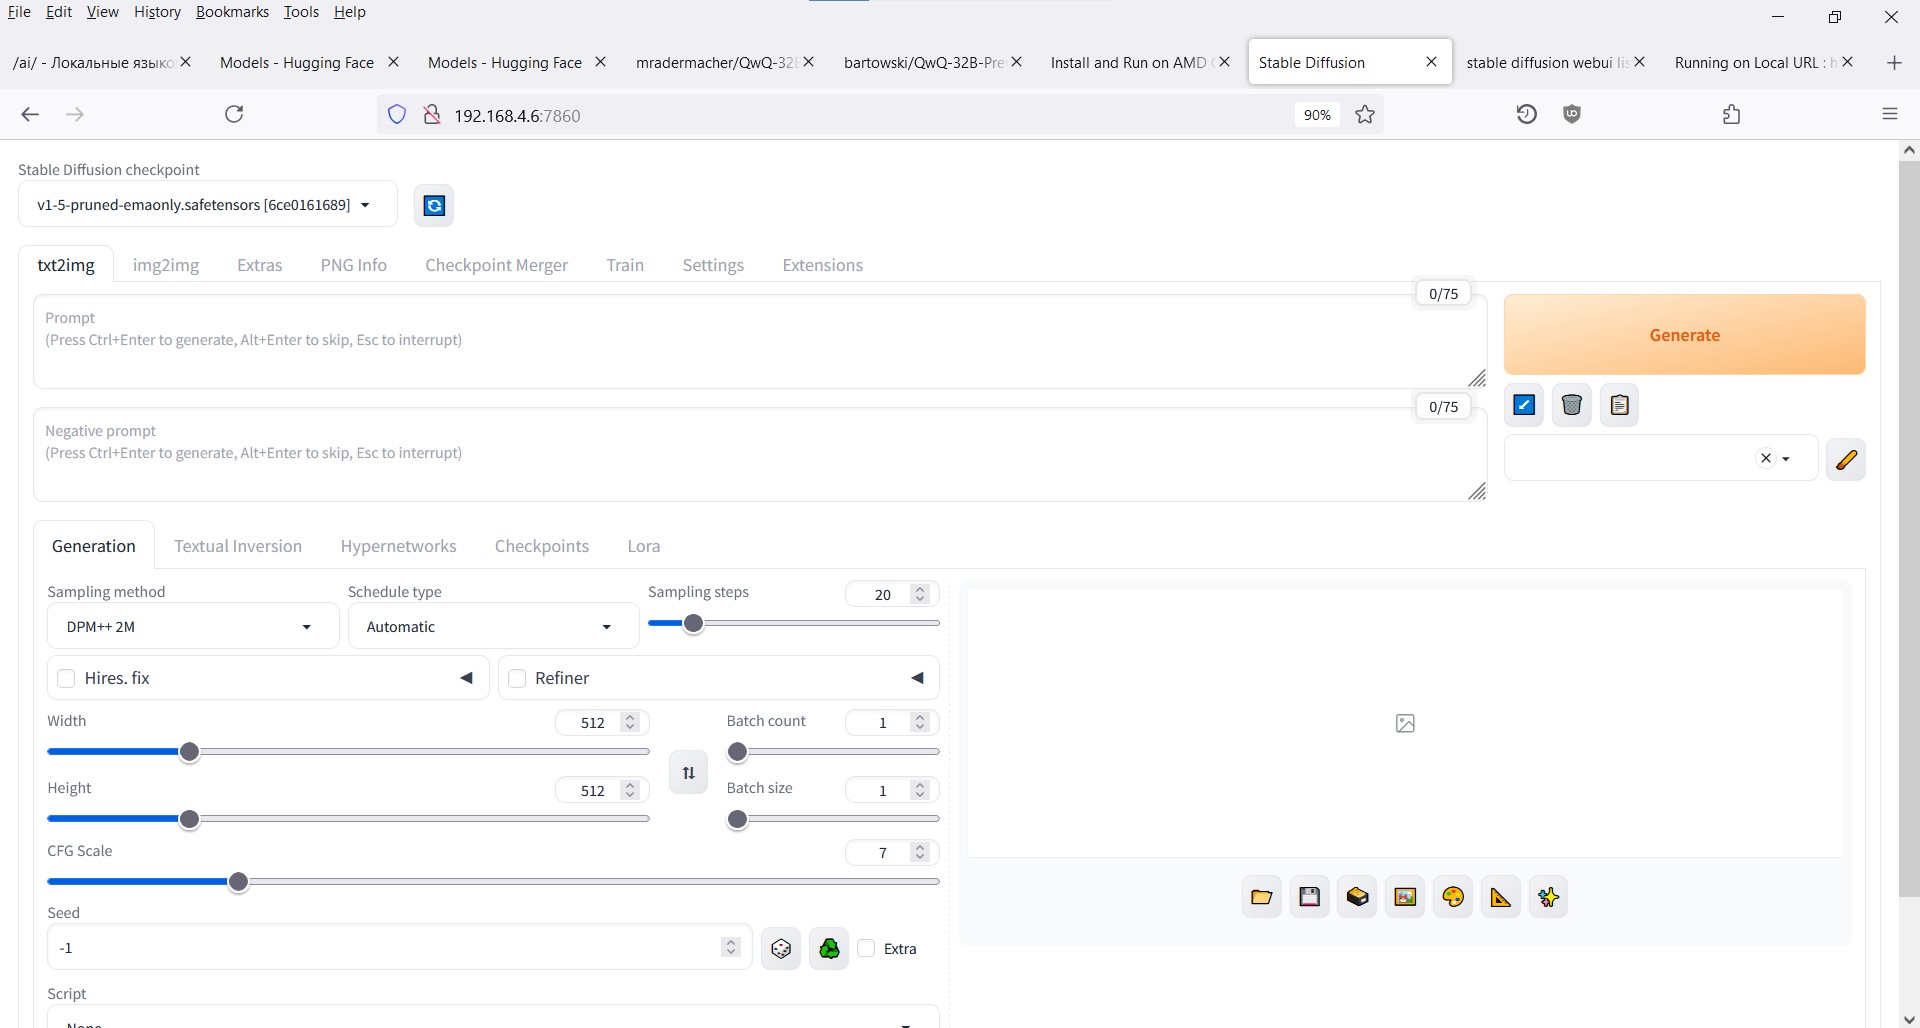Click the CFG Scale slider handle
This screenshot has height=1028, width=1920.
238,882
